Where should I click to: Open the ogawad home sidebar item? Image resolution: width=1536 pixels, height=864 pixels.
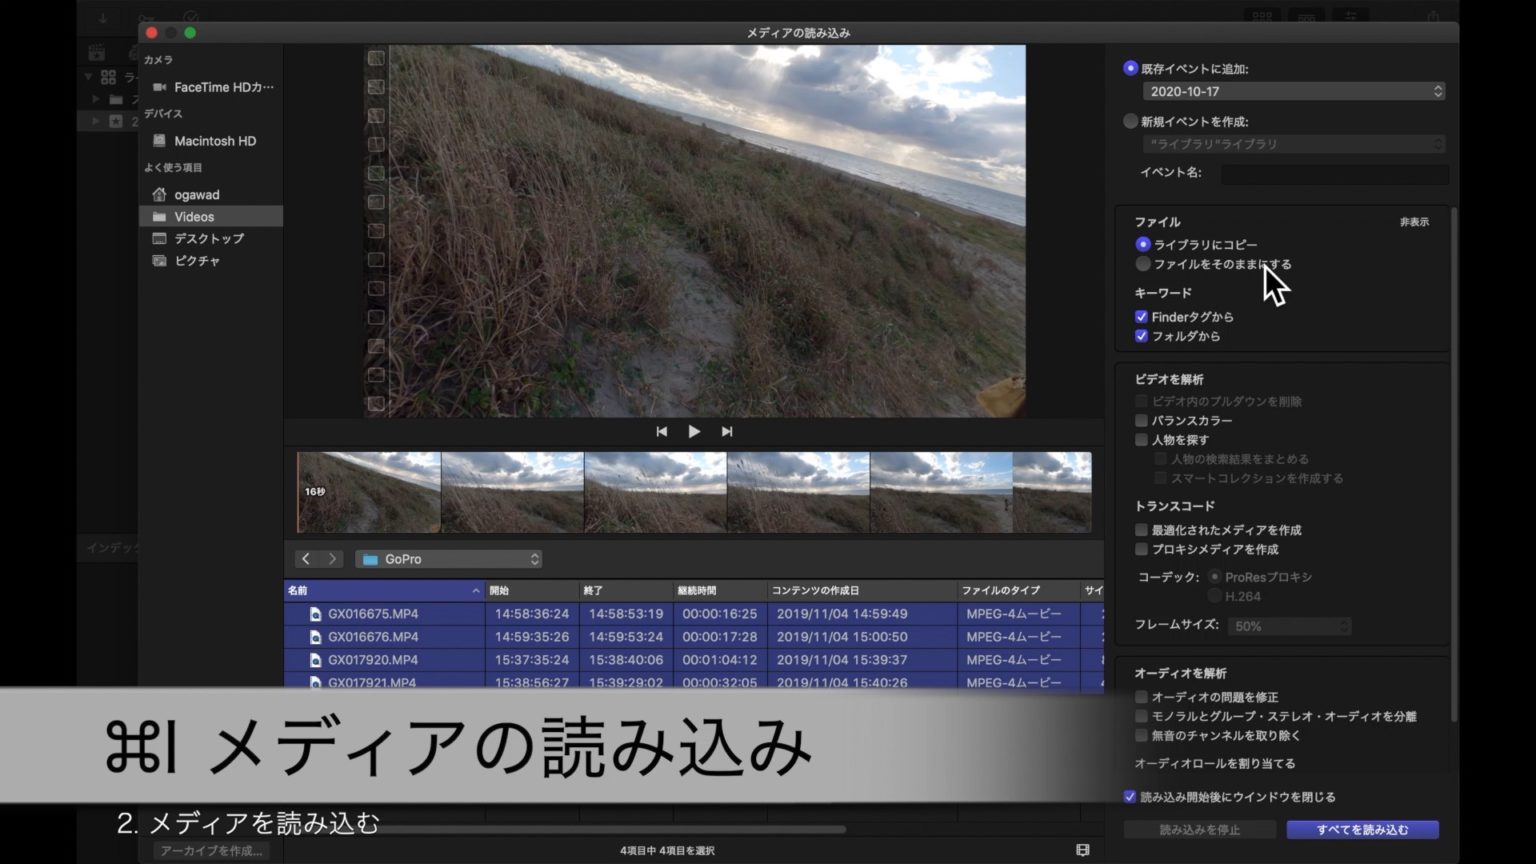pos(199,194)
